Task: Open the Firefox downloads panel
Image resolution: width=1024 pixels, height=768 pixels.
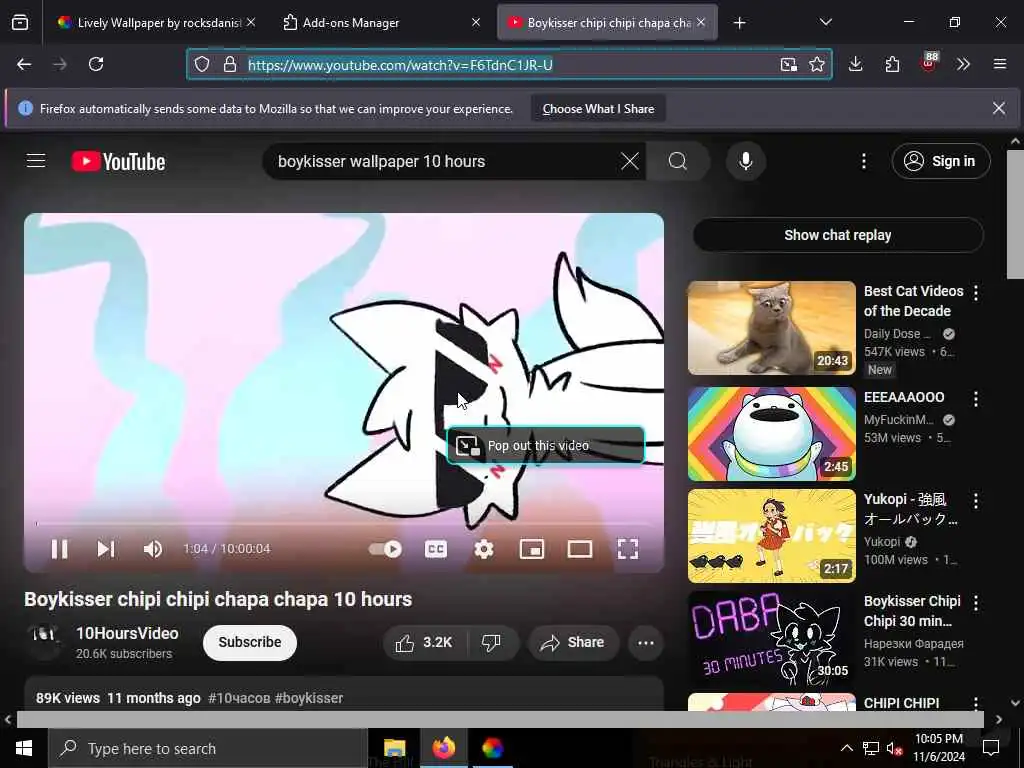Action: (x=856, y=64)
